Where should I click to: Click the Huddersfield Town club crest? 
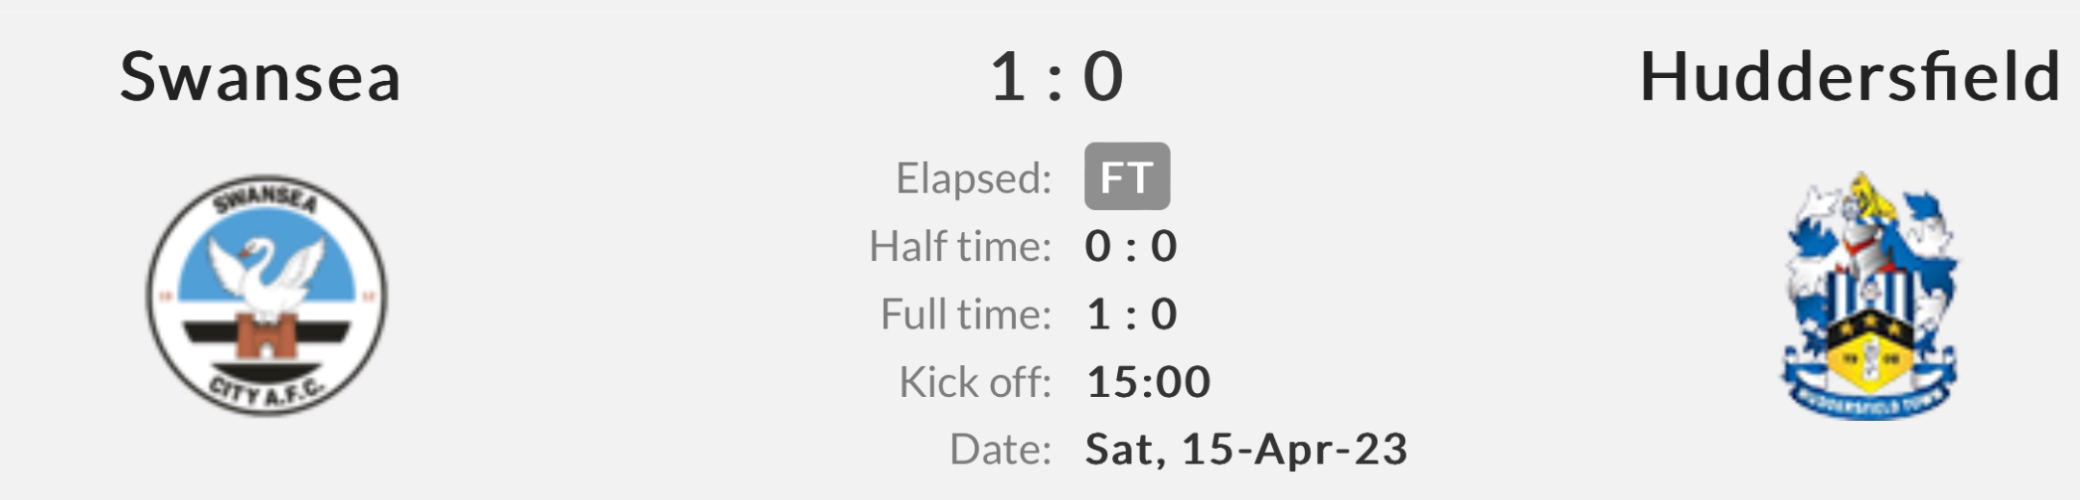[1869, 296]
